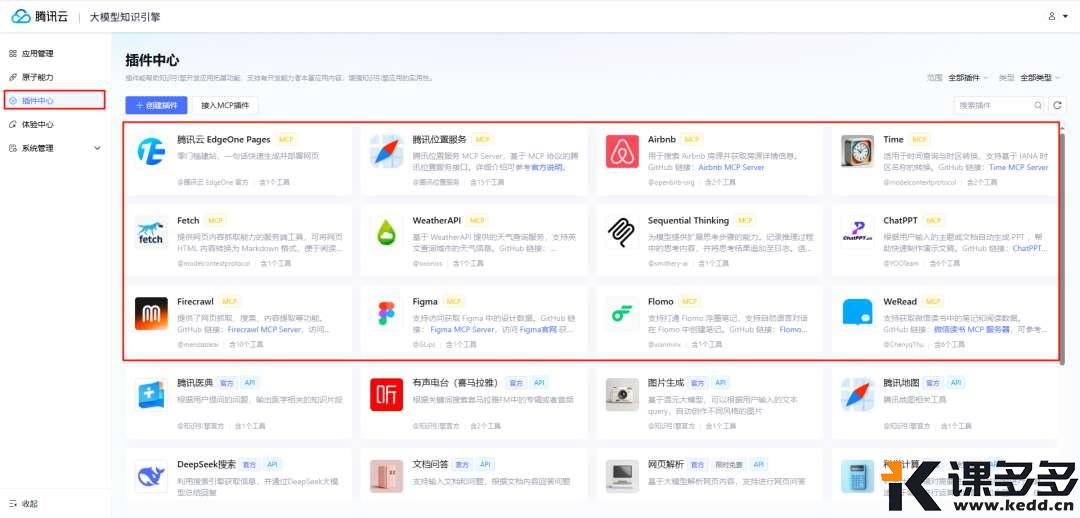Click the WeRead card title
The image size is (1080, 518).
[901, 302]
